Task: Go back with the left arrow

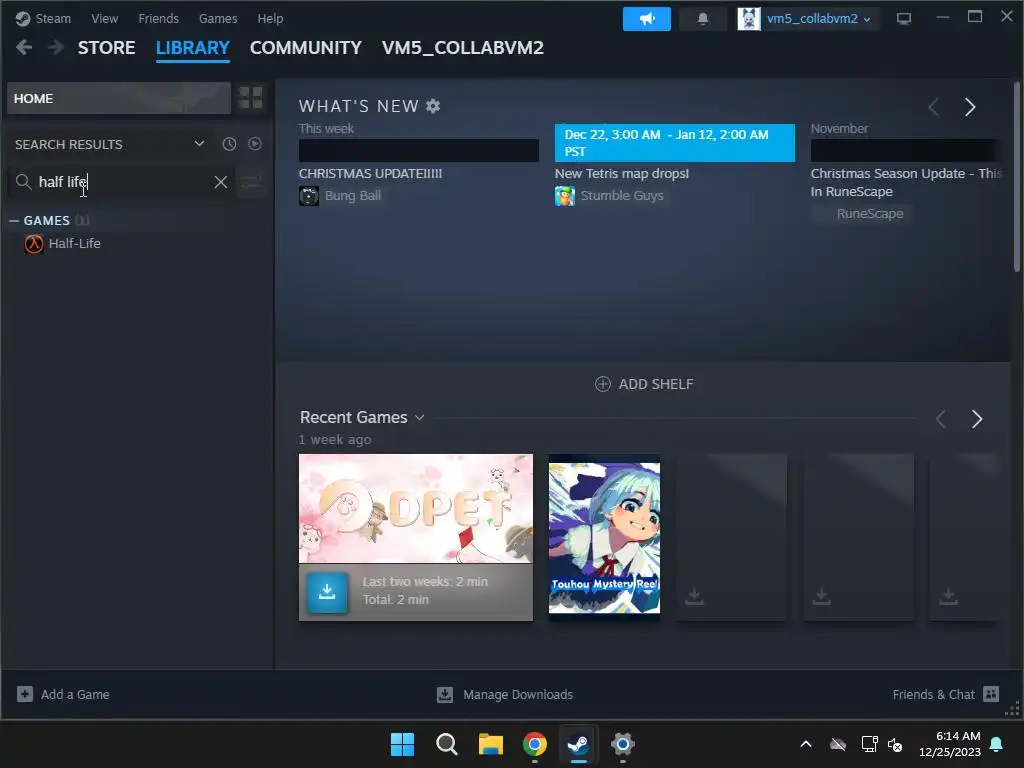Action: 24,47
